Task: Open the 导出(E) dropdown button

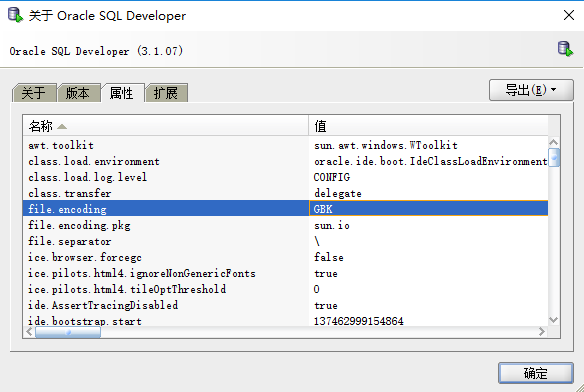Action: pyautogui.click(x=531, y=90)
